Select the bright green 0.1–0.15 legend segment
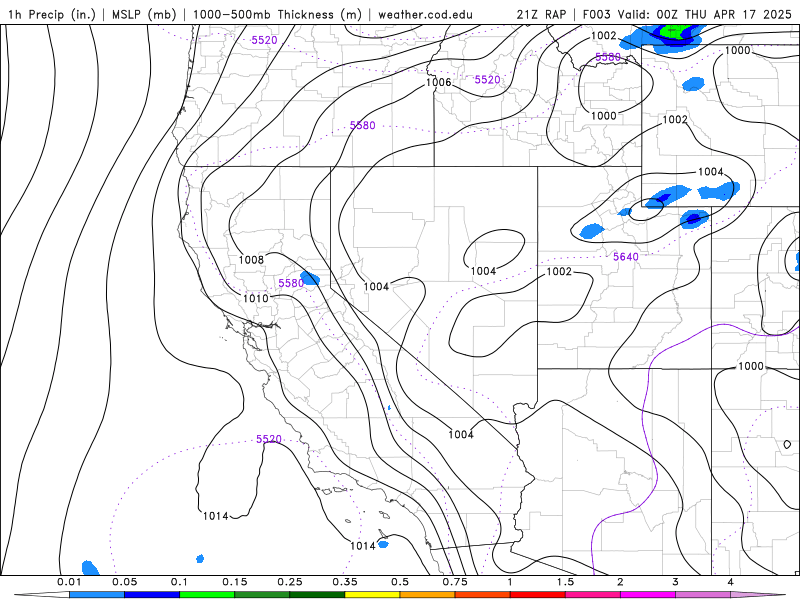This screenshot has height=600, width=800. pos(207,594)
